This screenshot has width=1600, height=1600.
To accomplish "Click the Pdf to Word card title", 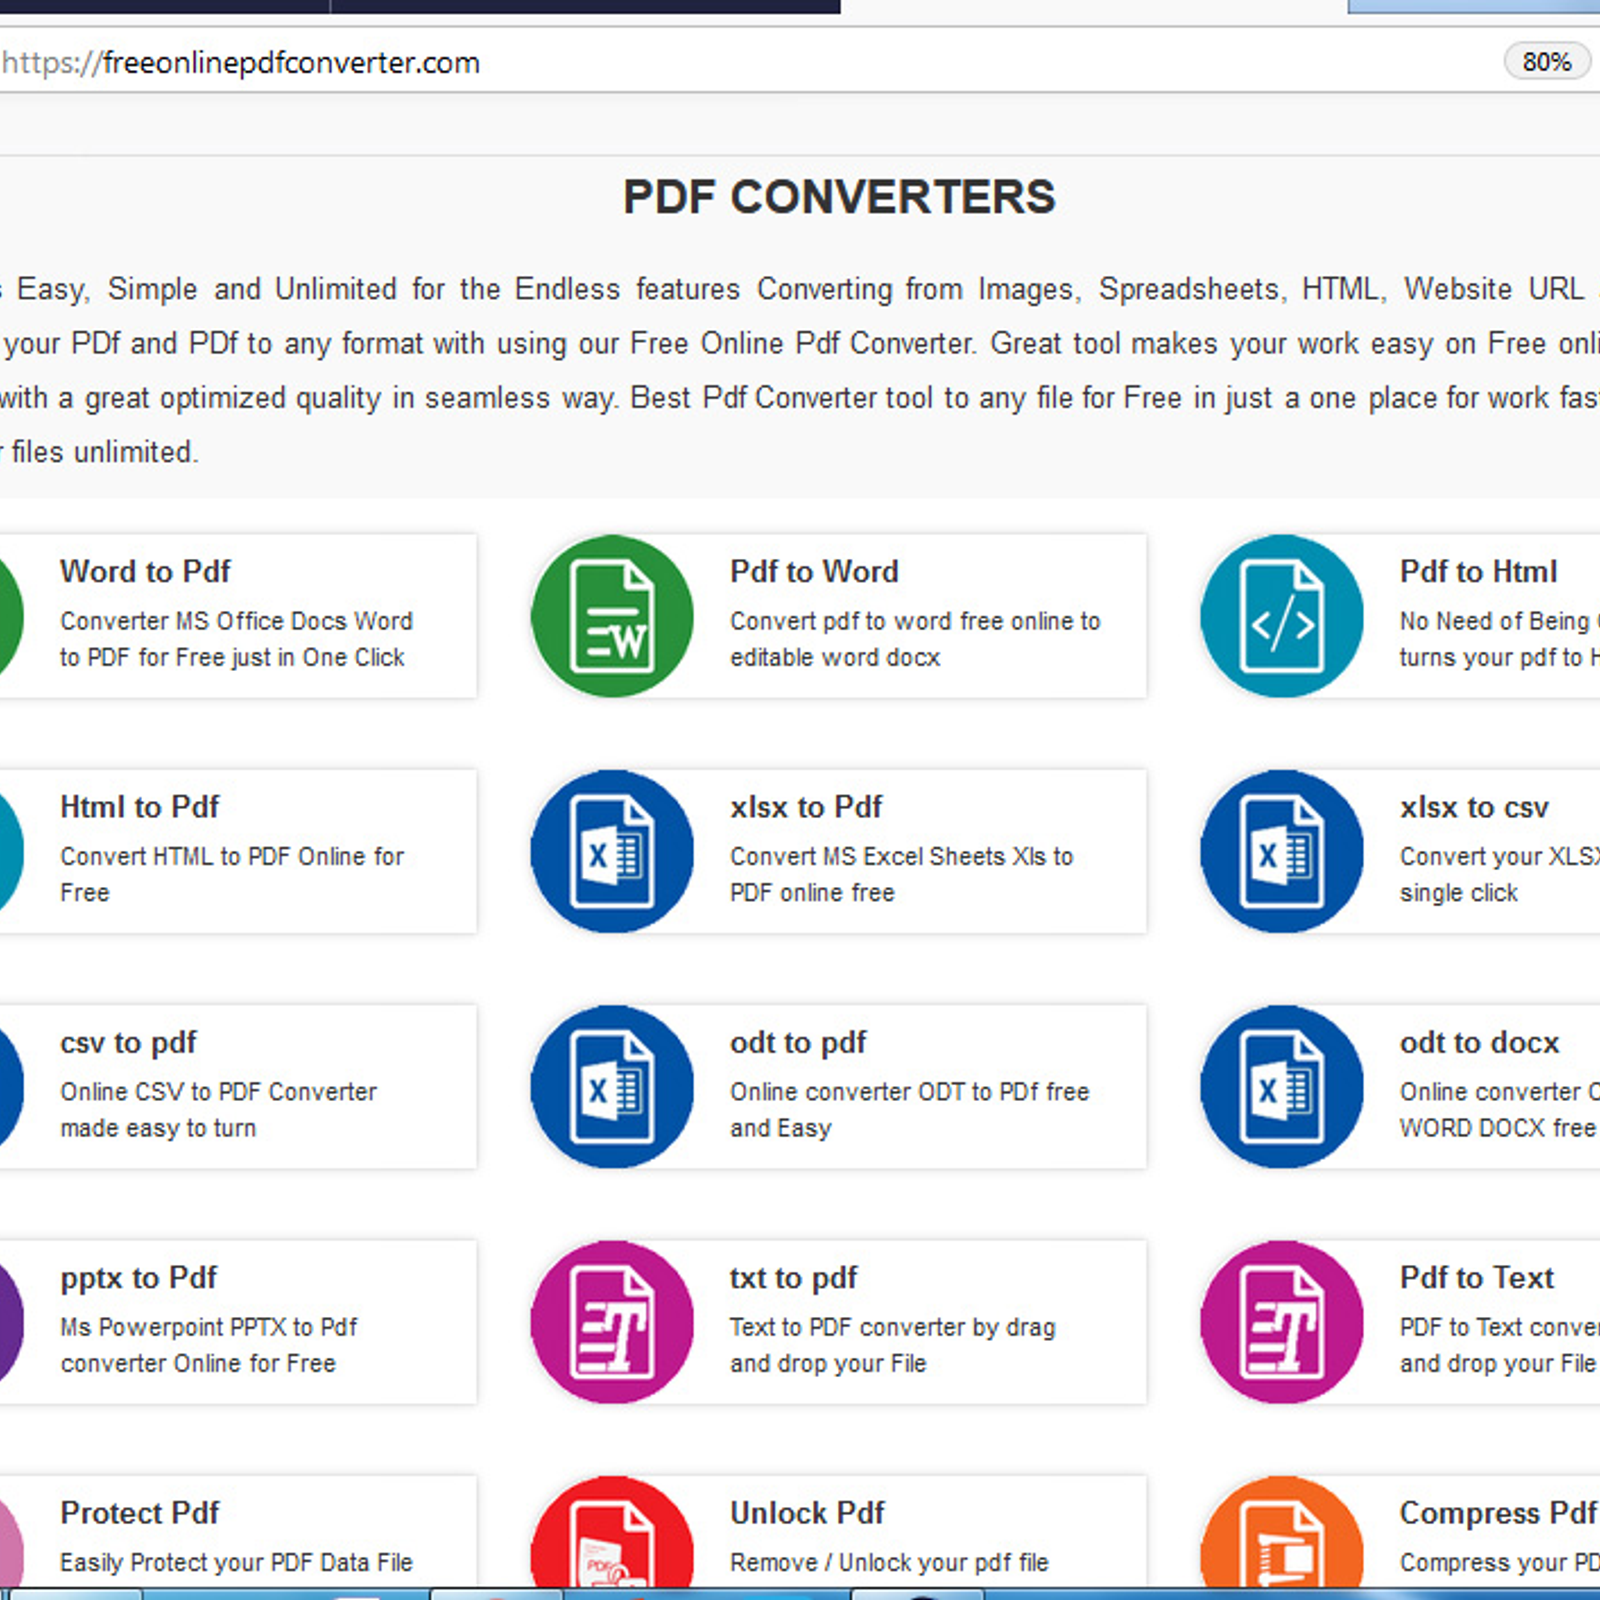I will 815,571.
